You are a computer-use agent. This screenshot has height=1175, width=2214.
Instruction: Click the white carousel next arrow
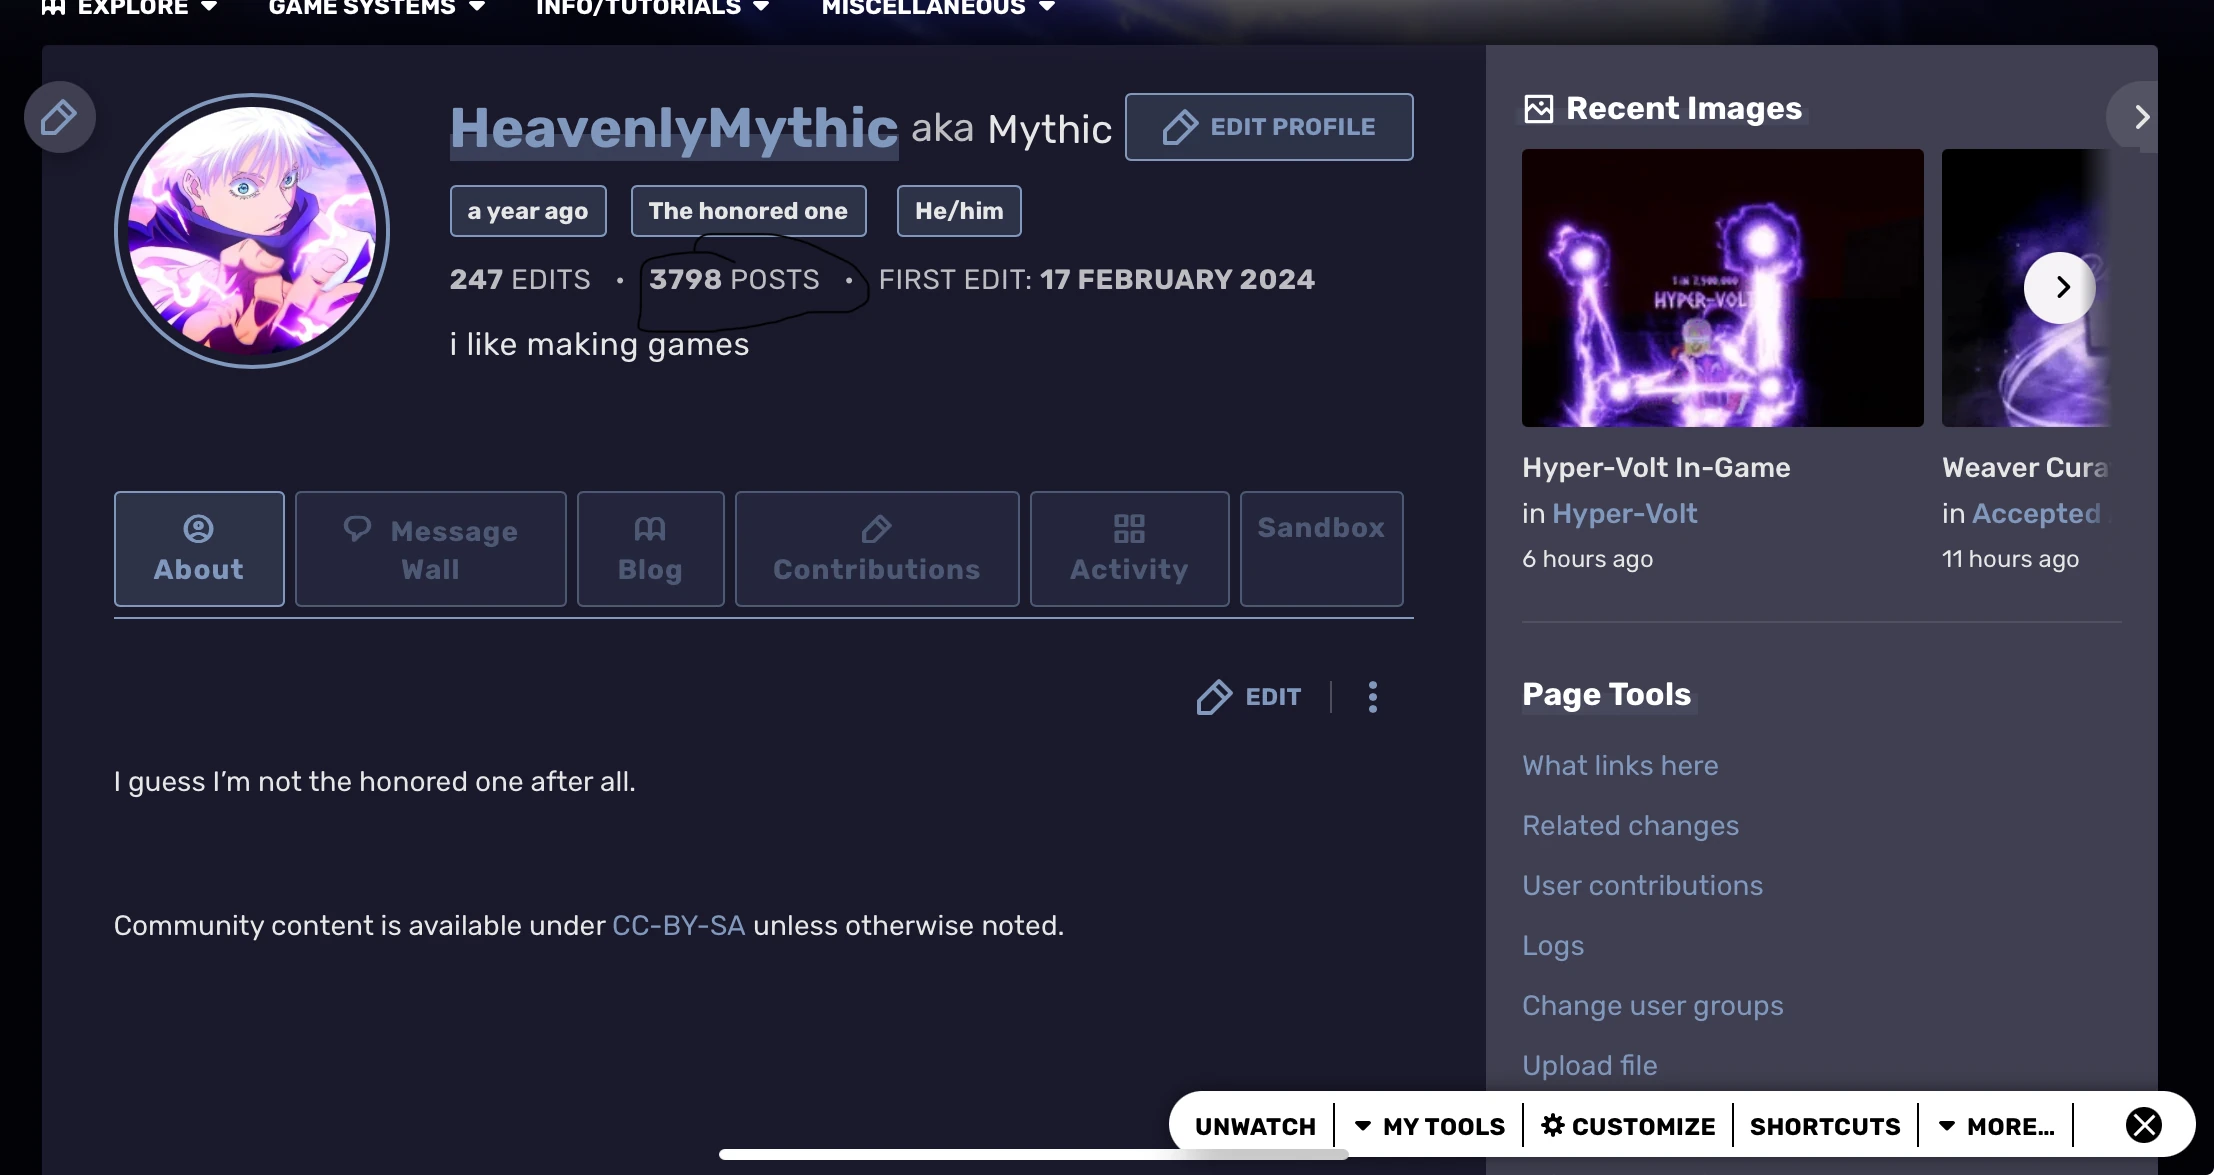[x=2060, y=288]
